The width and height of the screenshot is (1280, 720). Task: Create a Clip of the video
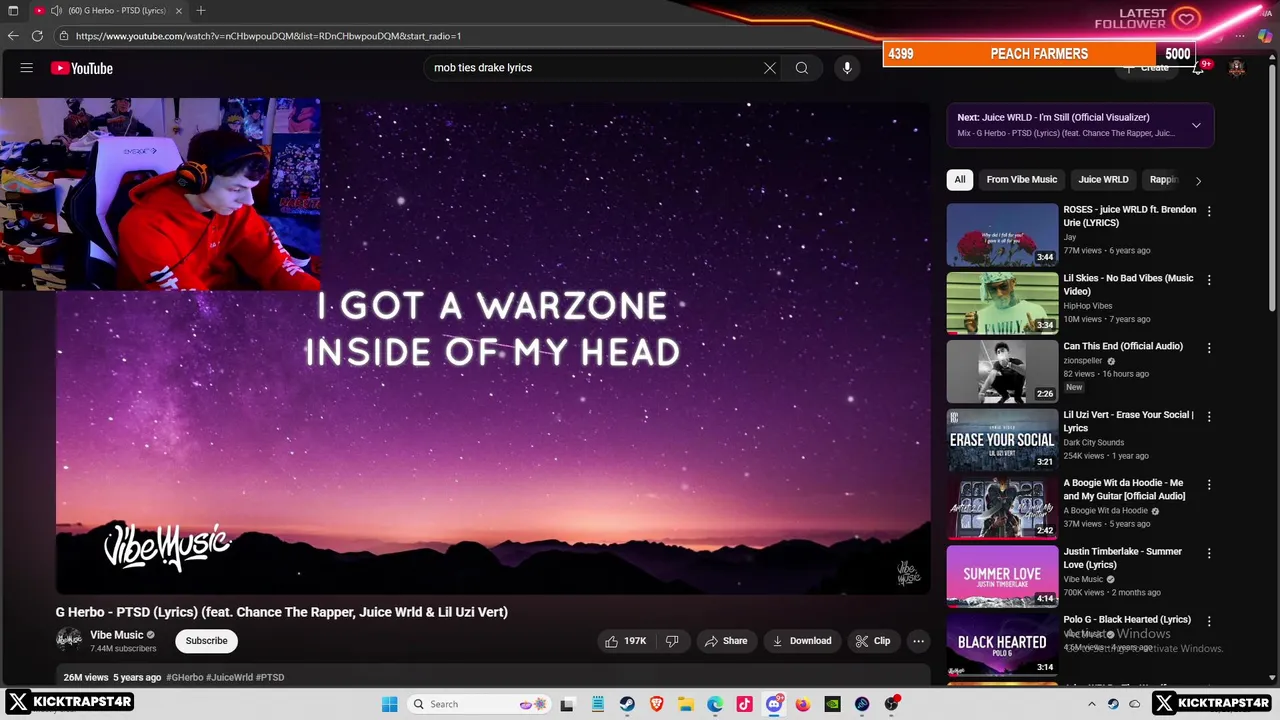click(x=873, y=641)
